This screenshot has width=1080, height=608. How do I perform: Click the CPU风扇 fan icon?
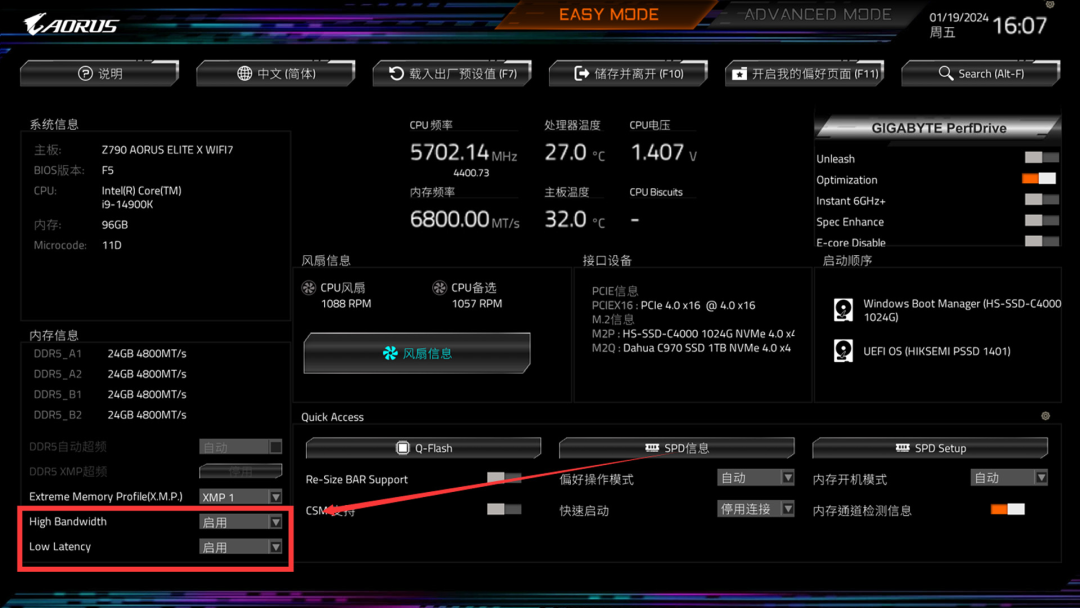tap(309, 288)
